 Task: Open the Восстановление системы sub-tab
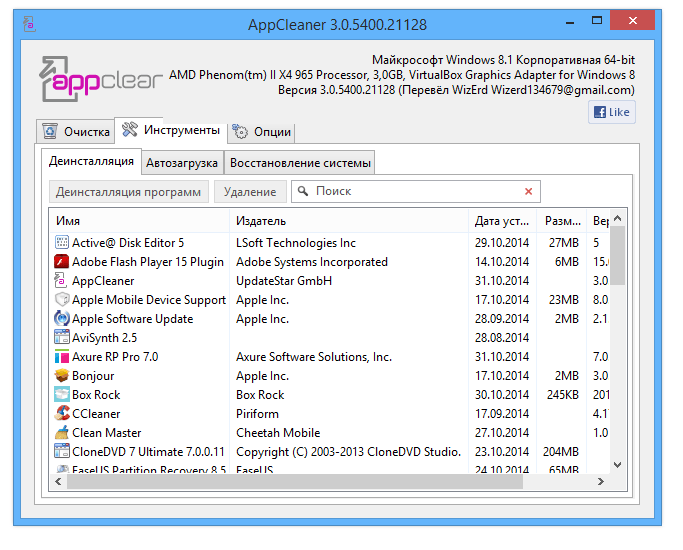[x=300, y=163]
